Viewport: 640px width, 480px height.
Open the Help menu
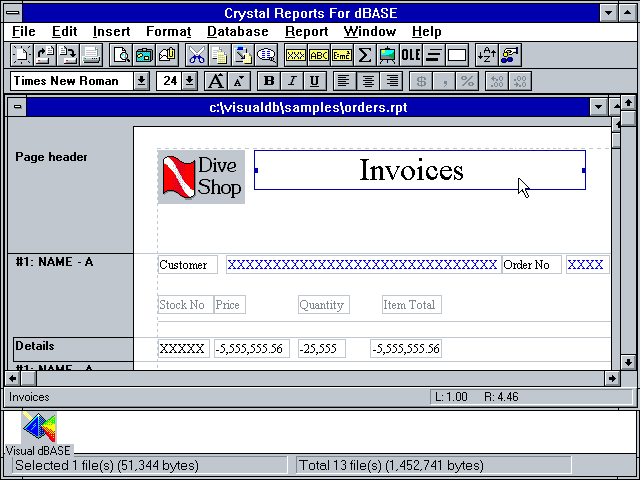coord(427,31)
